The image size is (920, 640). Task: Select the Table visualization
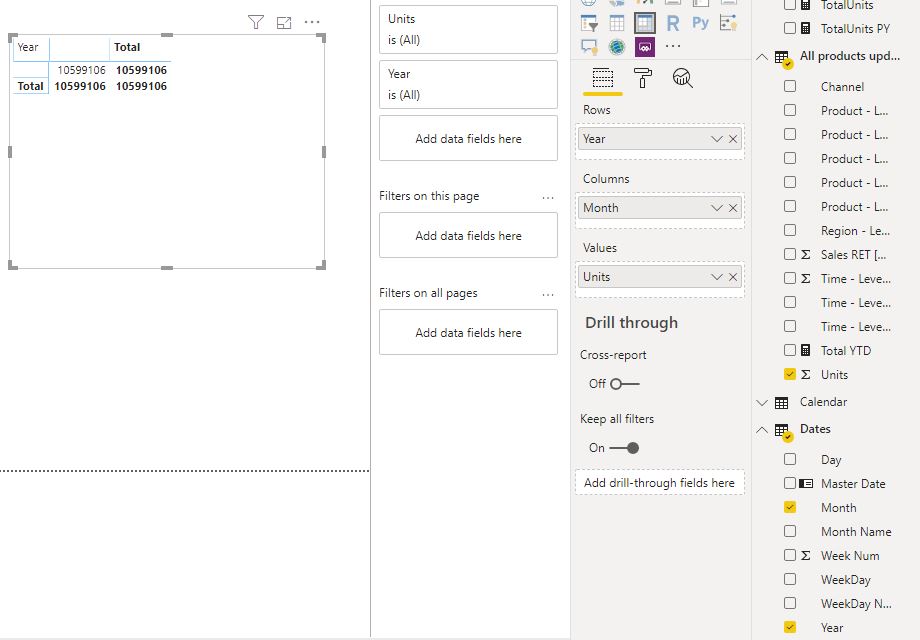[x=617, y=23]
